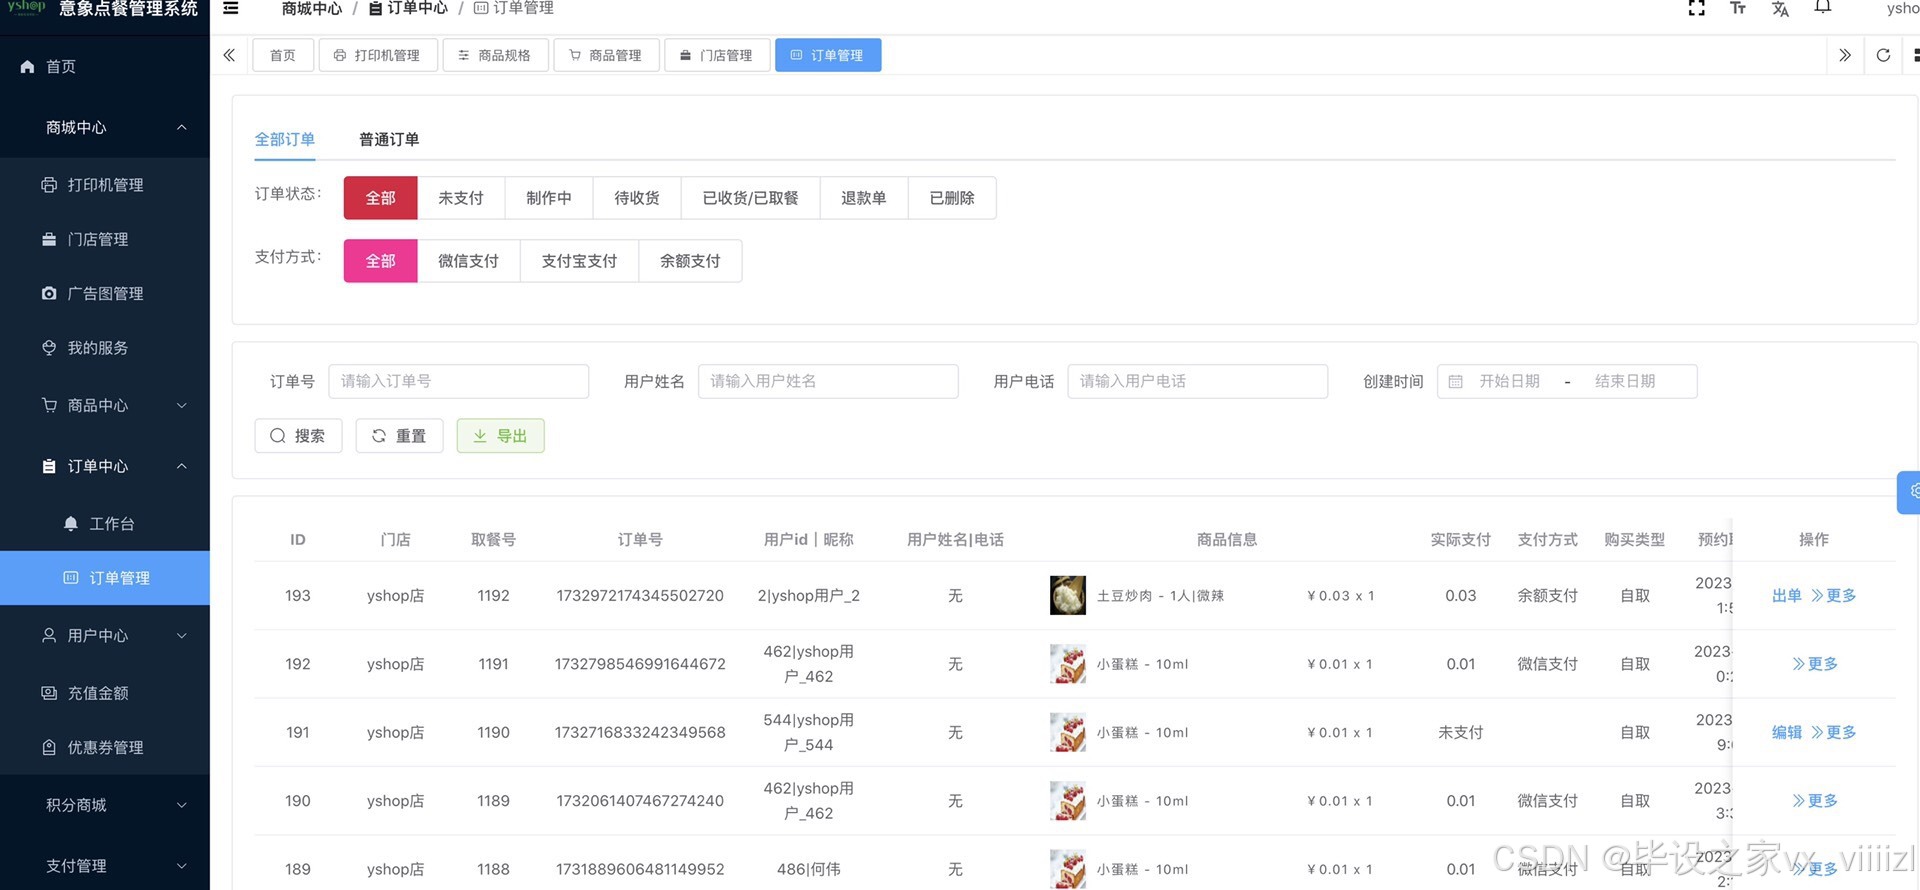This screenshot has width=1920, height=890.
Task: Select 微信支付 payment method filter
Action: pyautogui.click(x=468, y=261)
